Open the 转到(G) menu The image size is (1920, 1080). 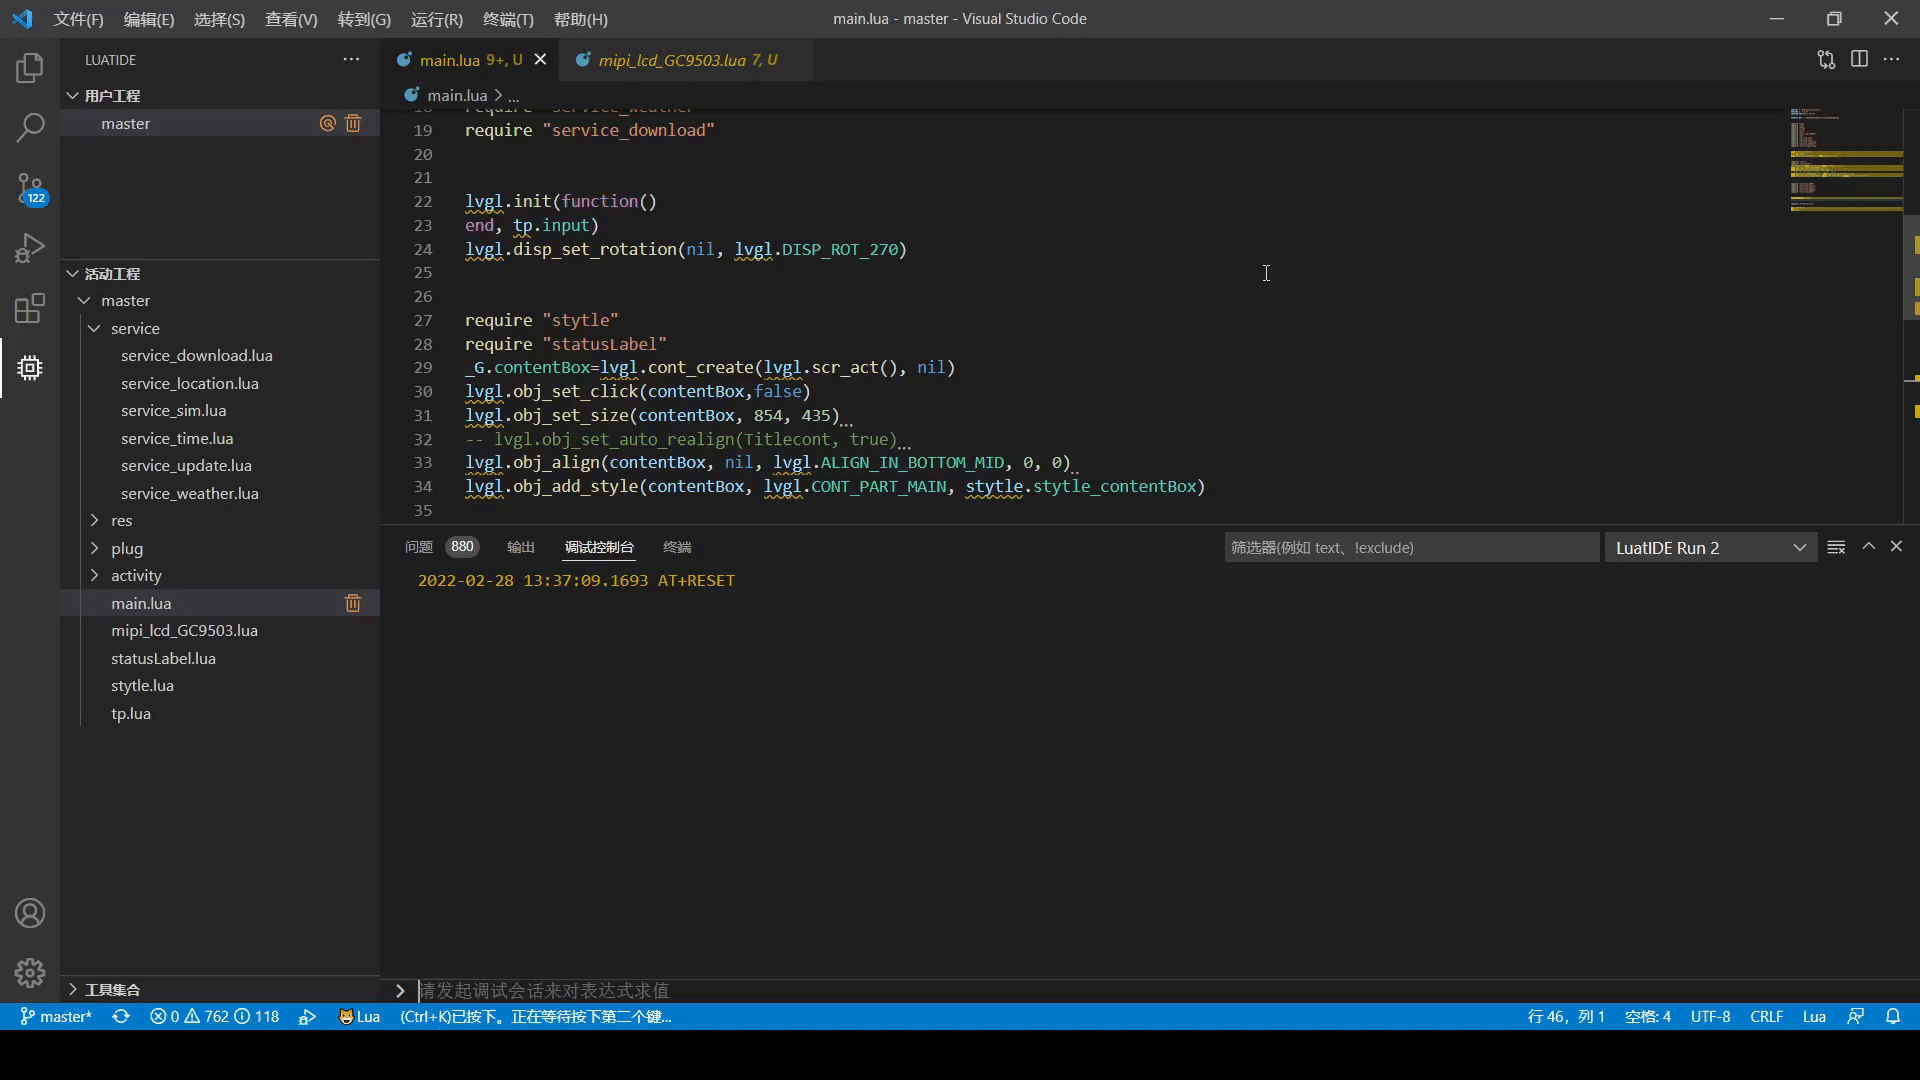[x=364, y=19]
